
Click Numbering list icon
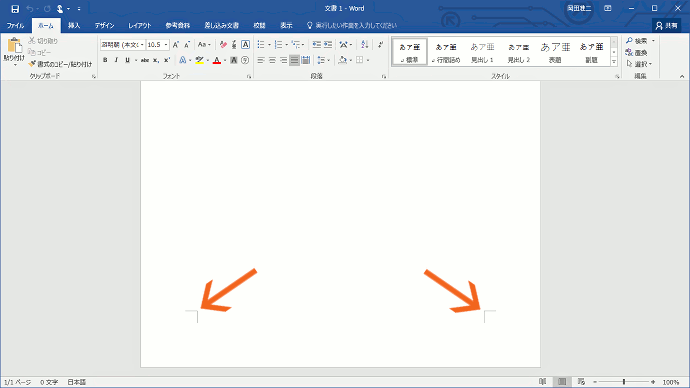click(279, 45)
